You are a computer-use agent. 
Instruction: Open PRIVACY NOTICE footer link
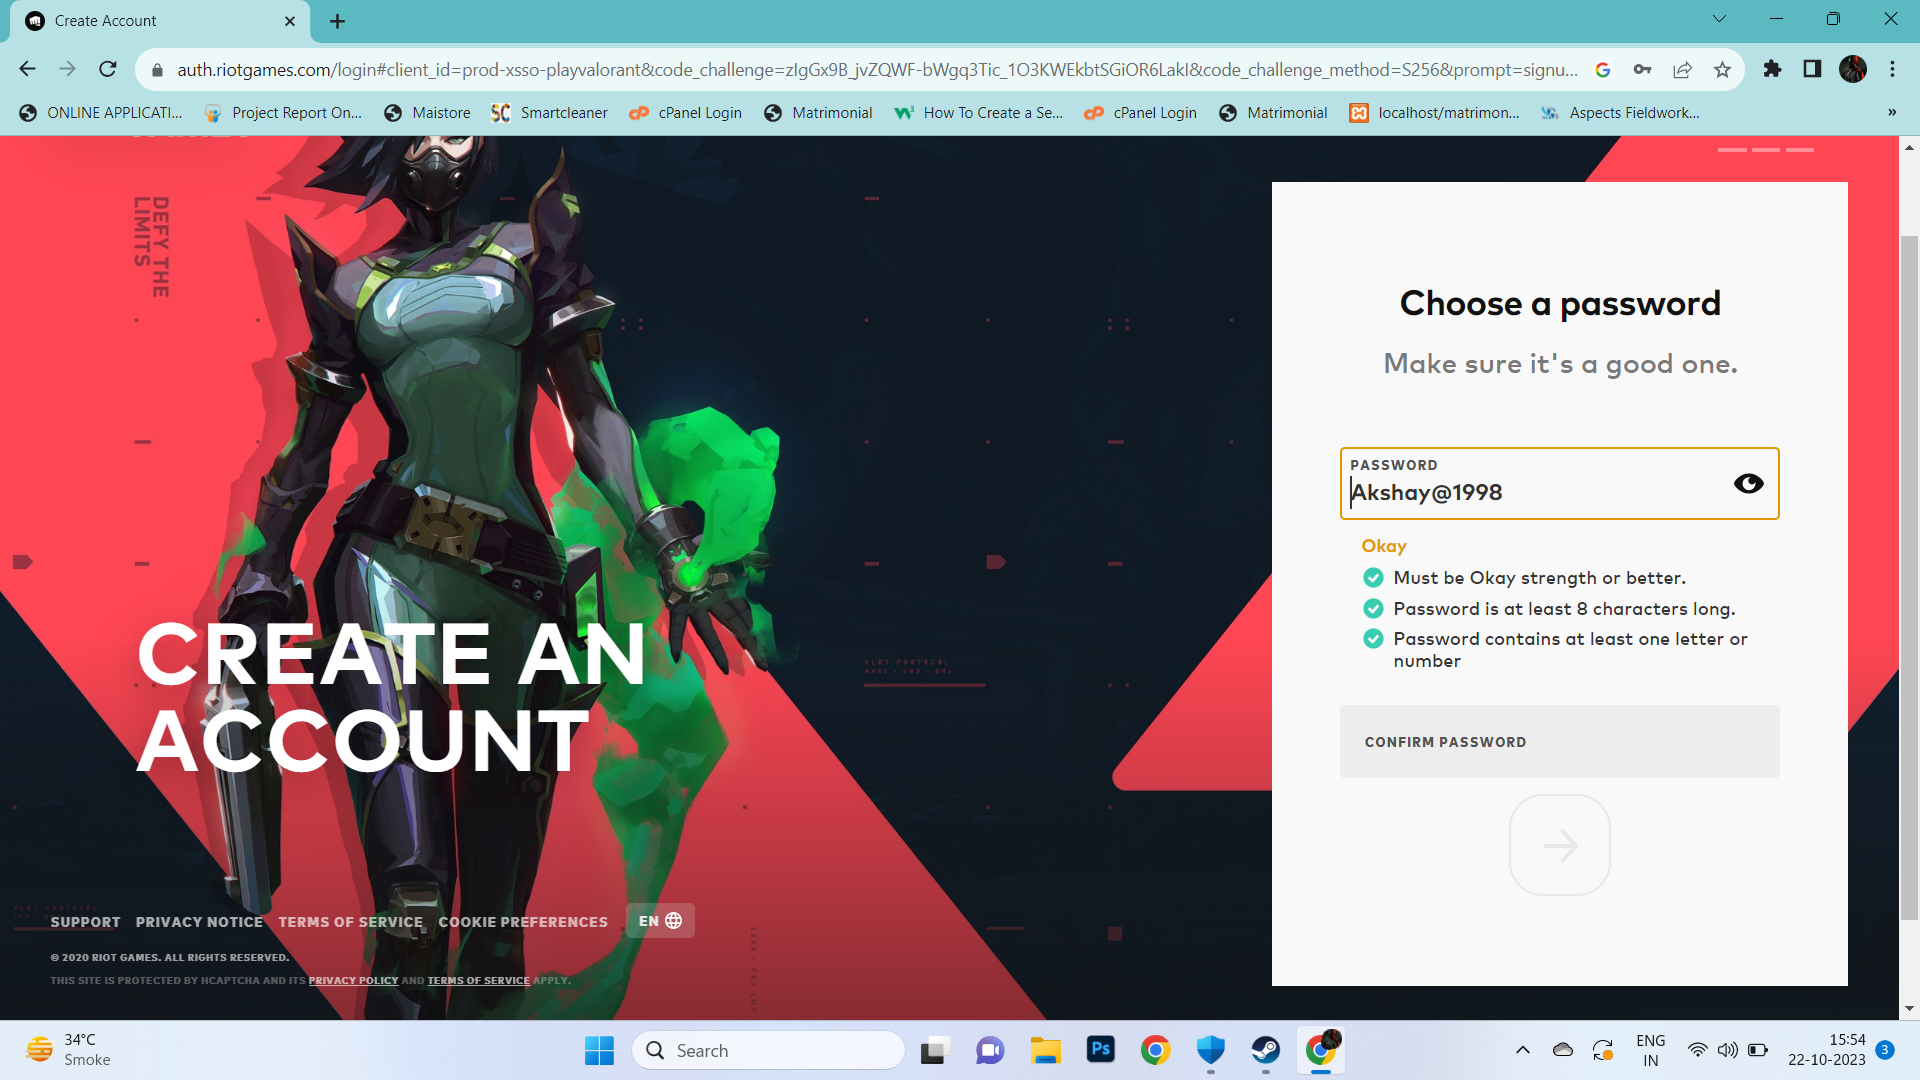[199, 922]
